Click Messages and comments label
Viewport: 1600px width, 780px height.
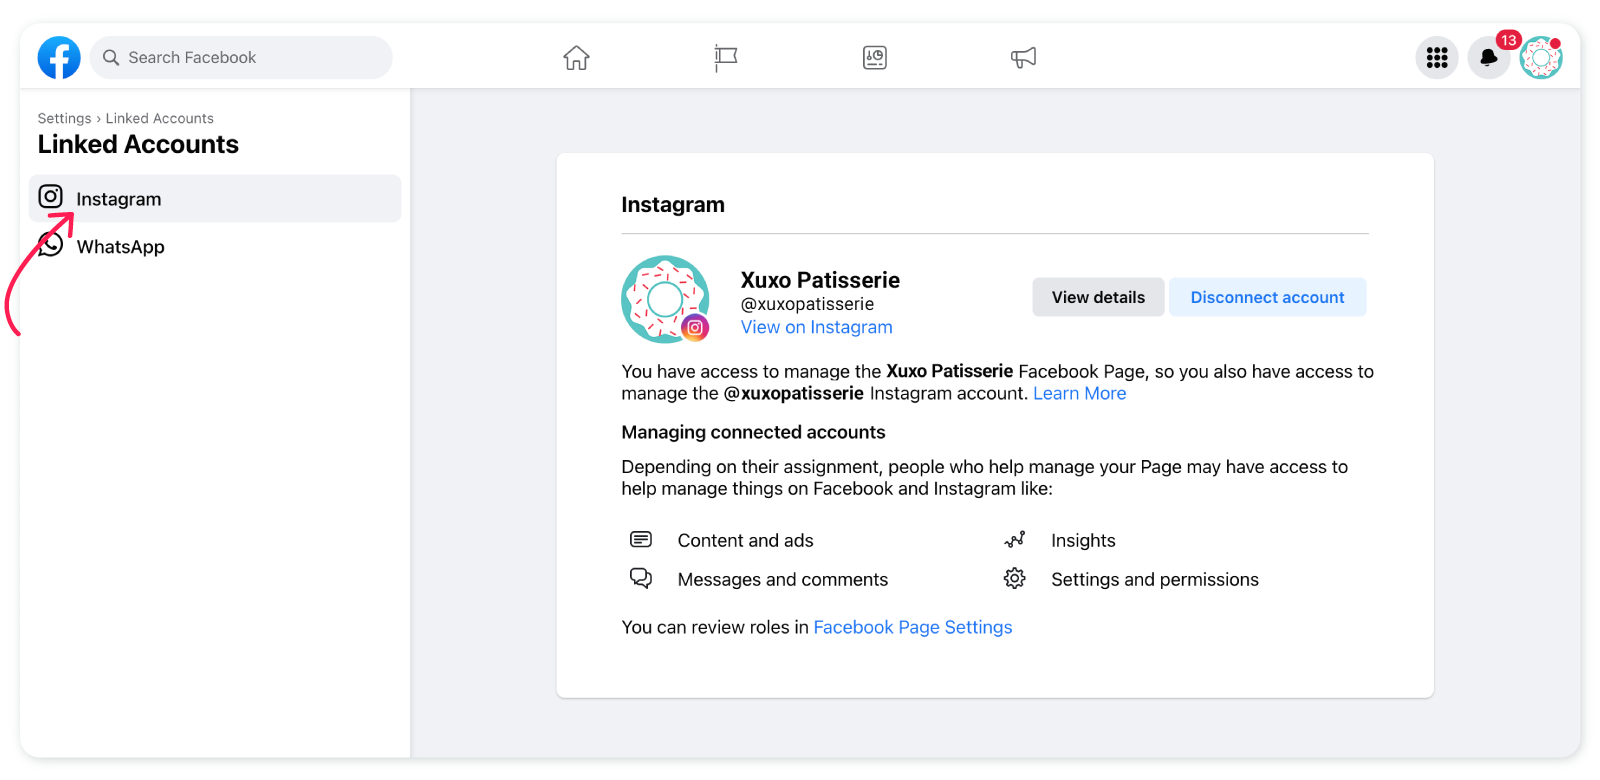click(x=783, y=579)
